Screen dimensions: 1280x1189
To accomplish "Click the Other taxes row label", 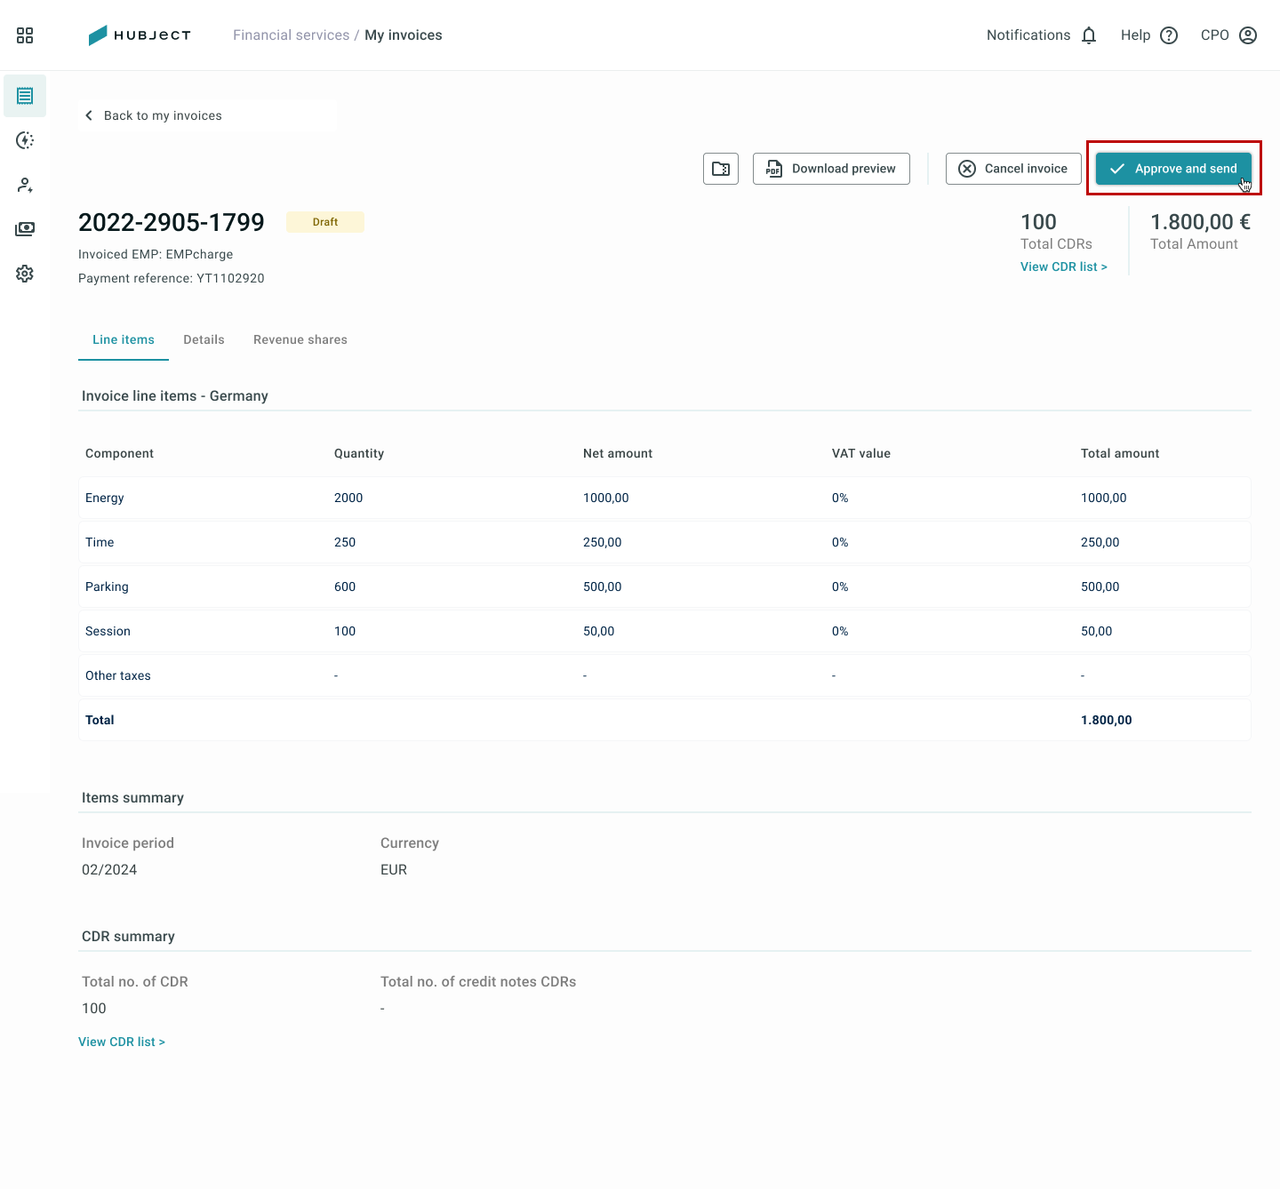I will click(x=118, y=676).
